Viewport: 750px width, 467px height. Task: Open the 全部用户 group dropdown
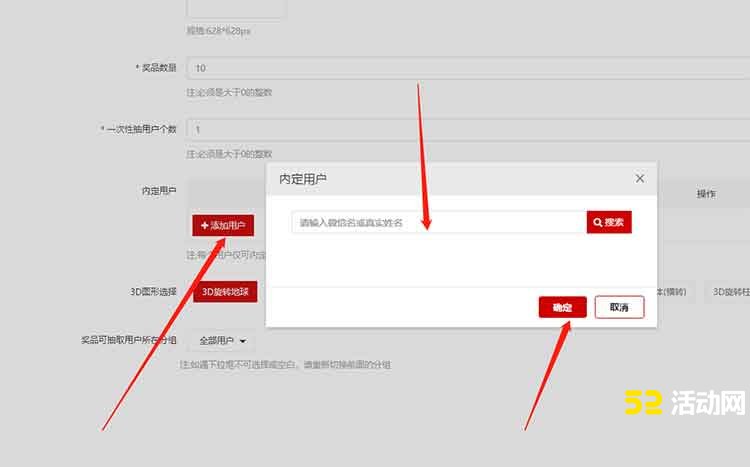pos(223,341)
